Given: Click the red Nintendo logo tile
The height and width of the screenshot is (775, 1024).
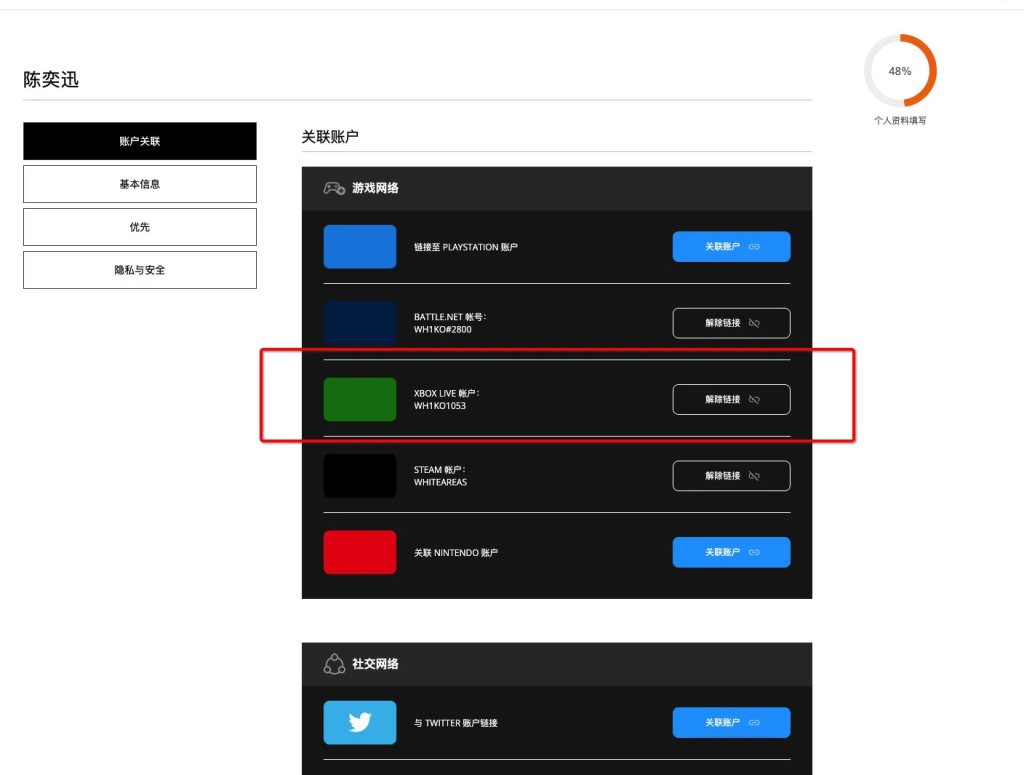Looking at the screenshot, I should pyautogui.click(x=360, y=552).
